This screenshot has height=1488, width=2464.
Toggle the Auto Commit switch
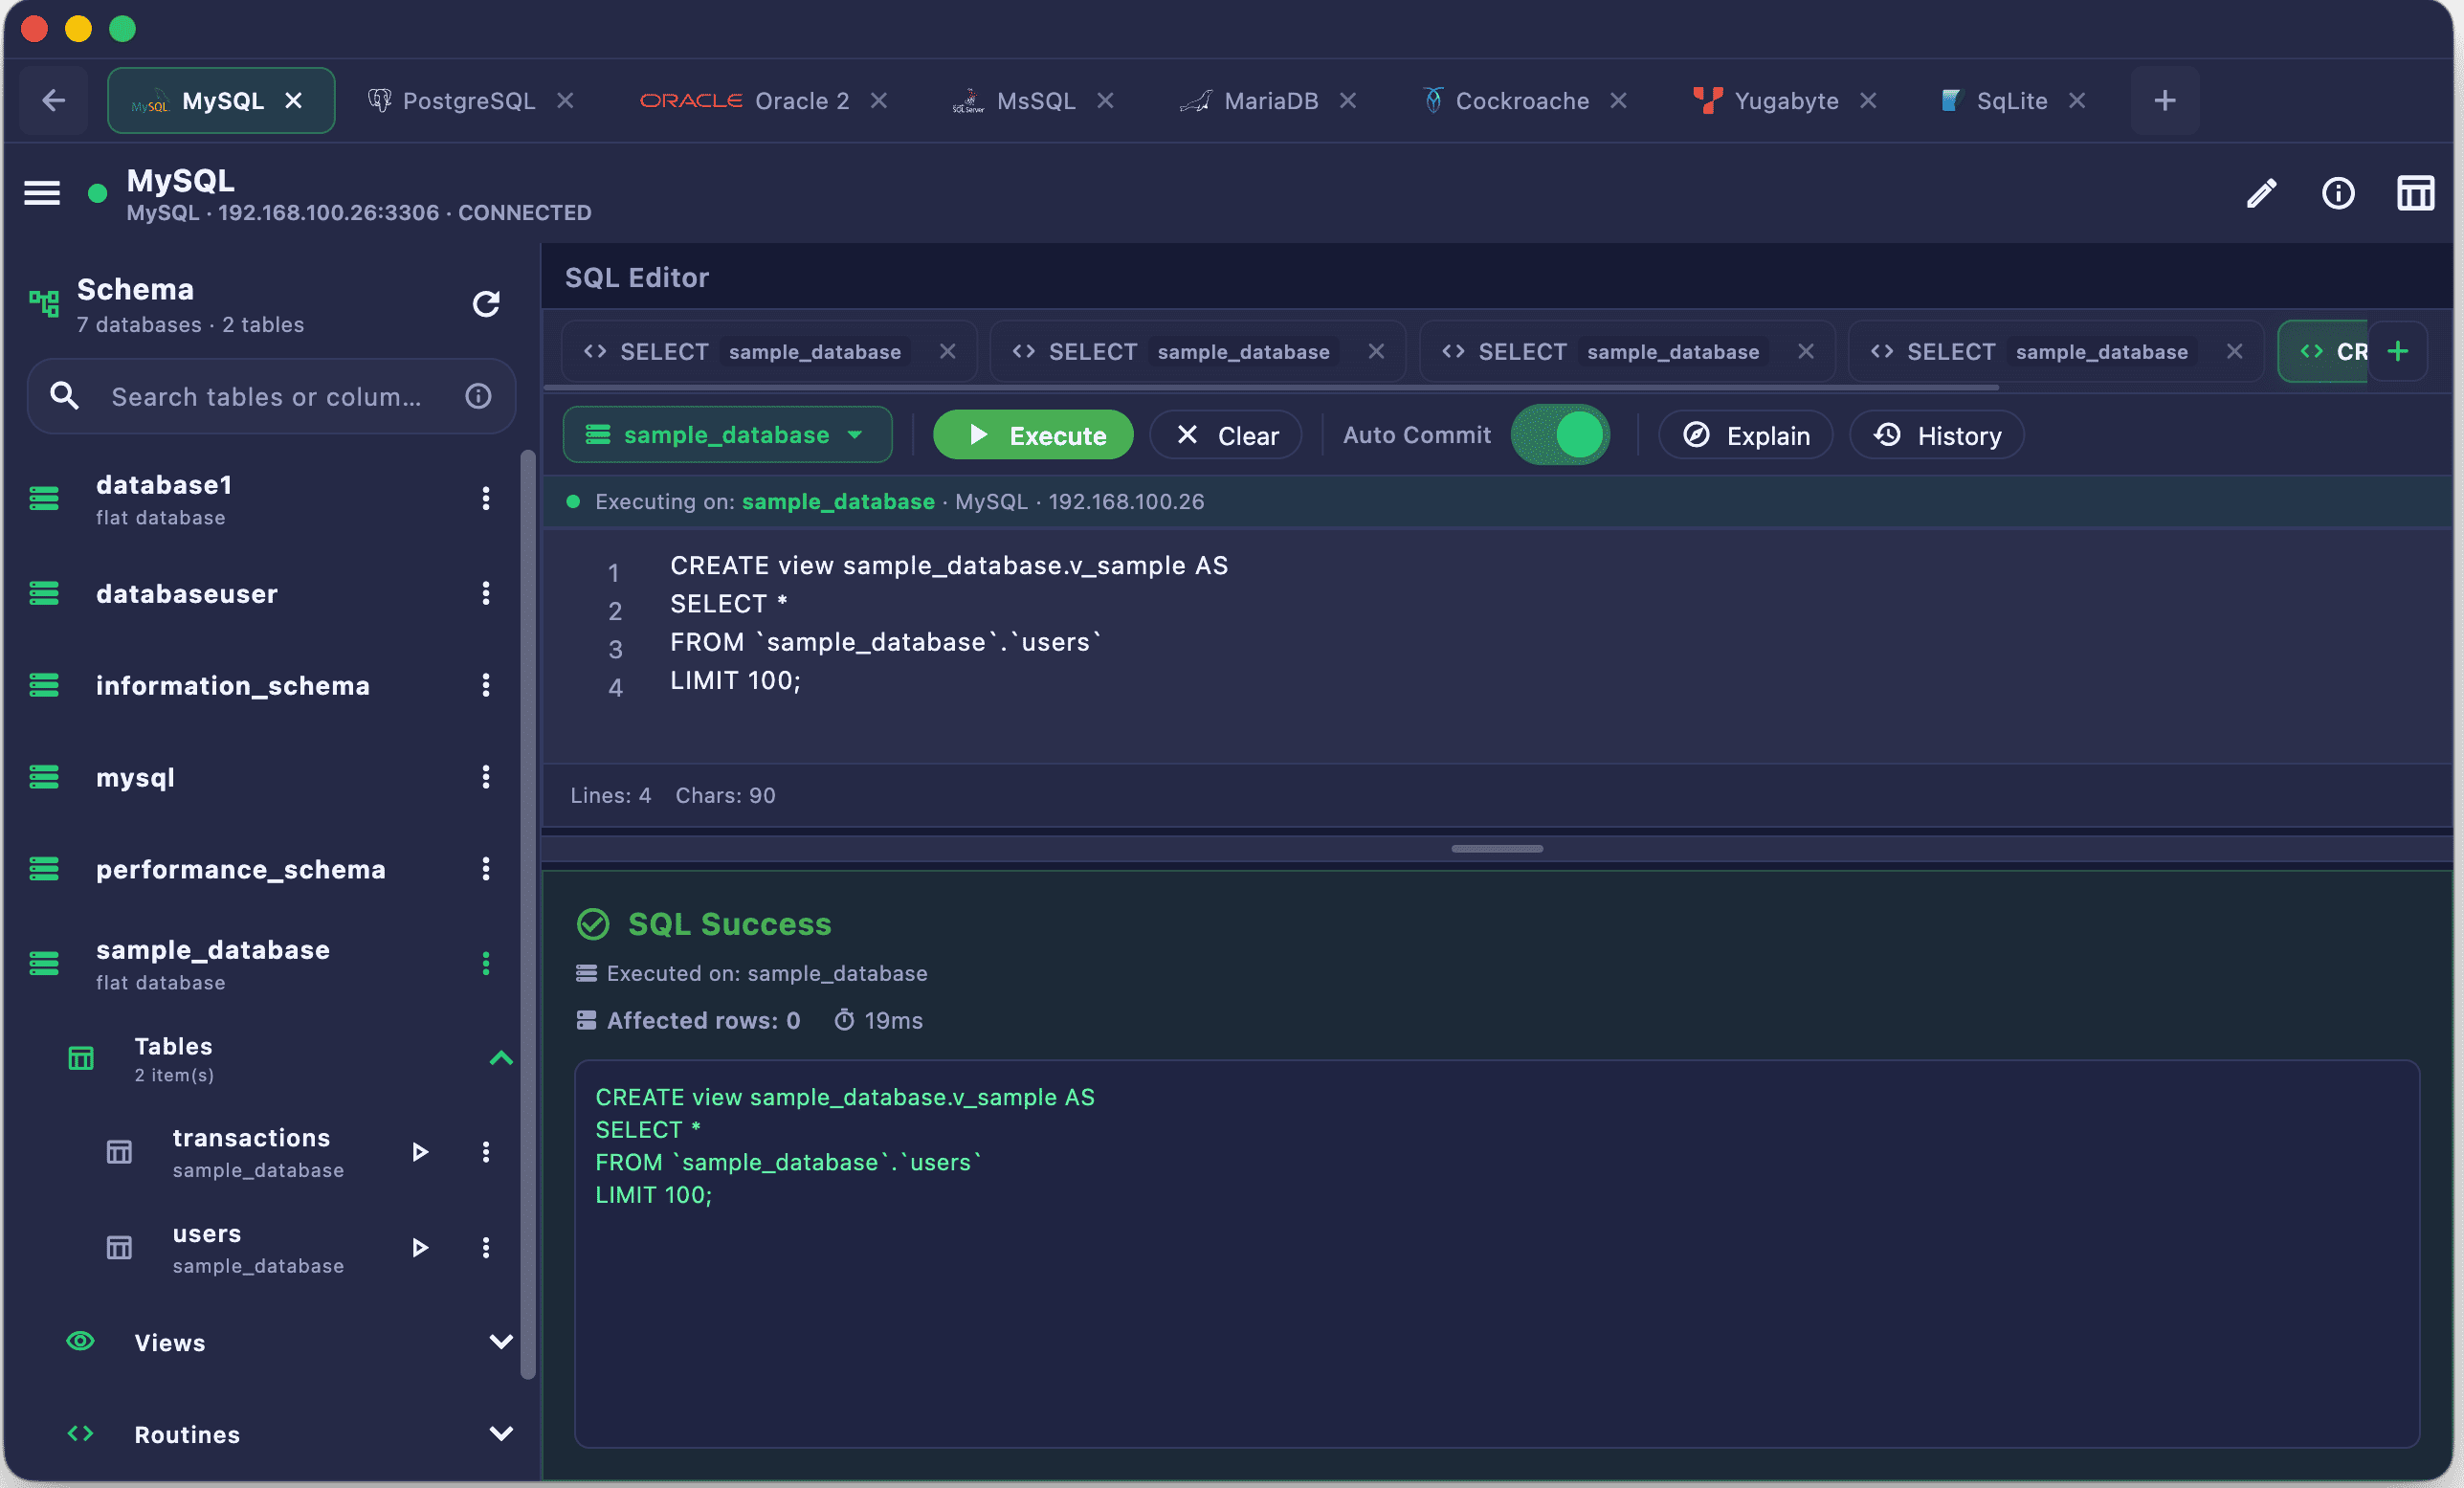(x=1560, y=435)
